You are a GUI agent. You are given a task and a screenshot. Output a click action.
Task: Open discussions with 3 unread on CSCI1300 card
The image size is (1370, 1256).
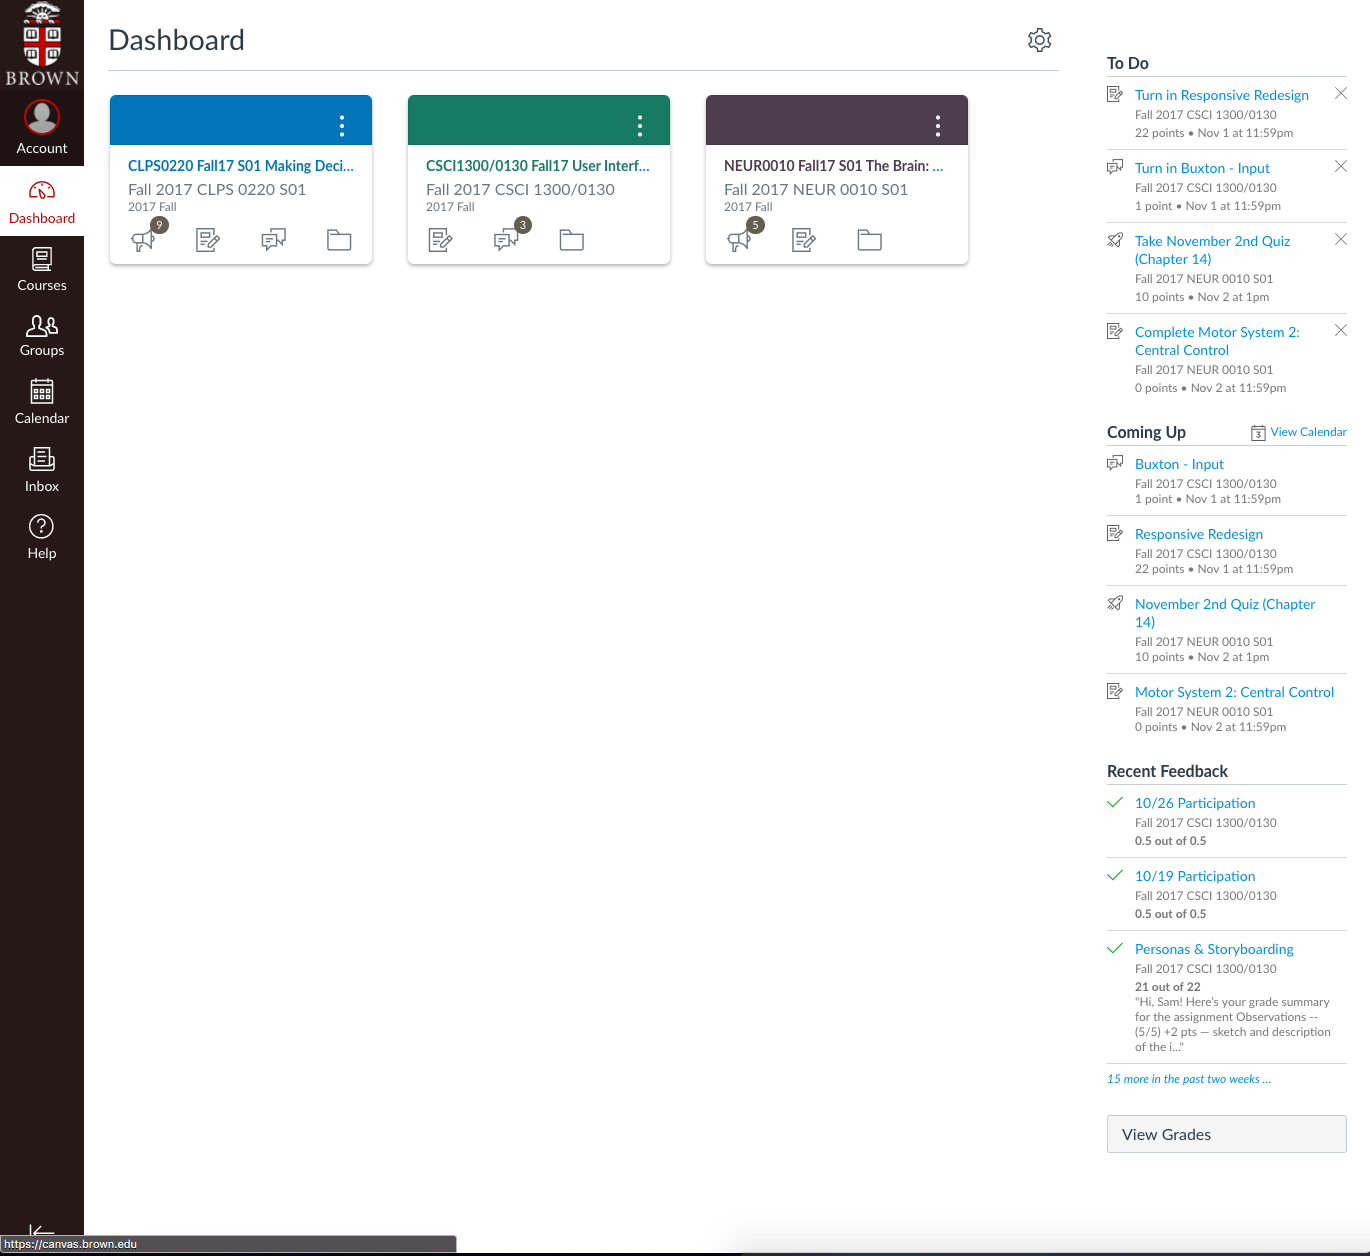(506, 240)
